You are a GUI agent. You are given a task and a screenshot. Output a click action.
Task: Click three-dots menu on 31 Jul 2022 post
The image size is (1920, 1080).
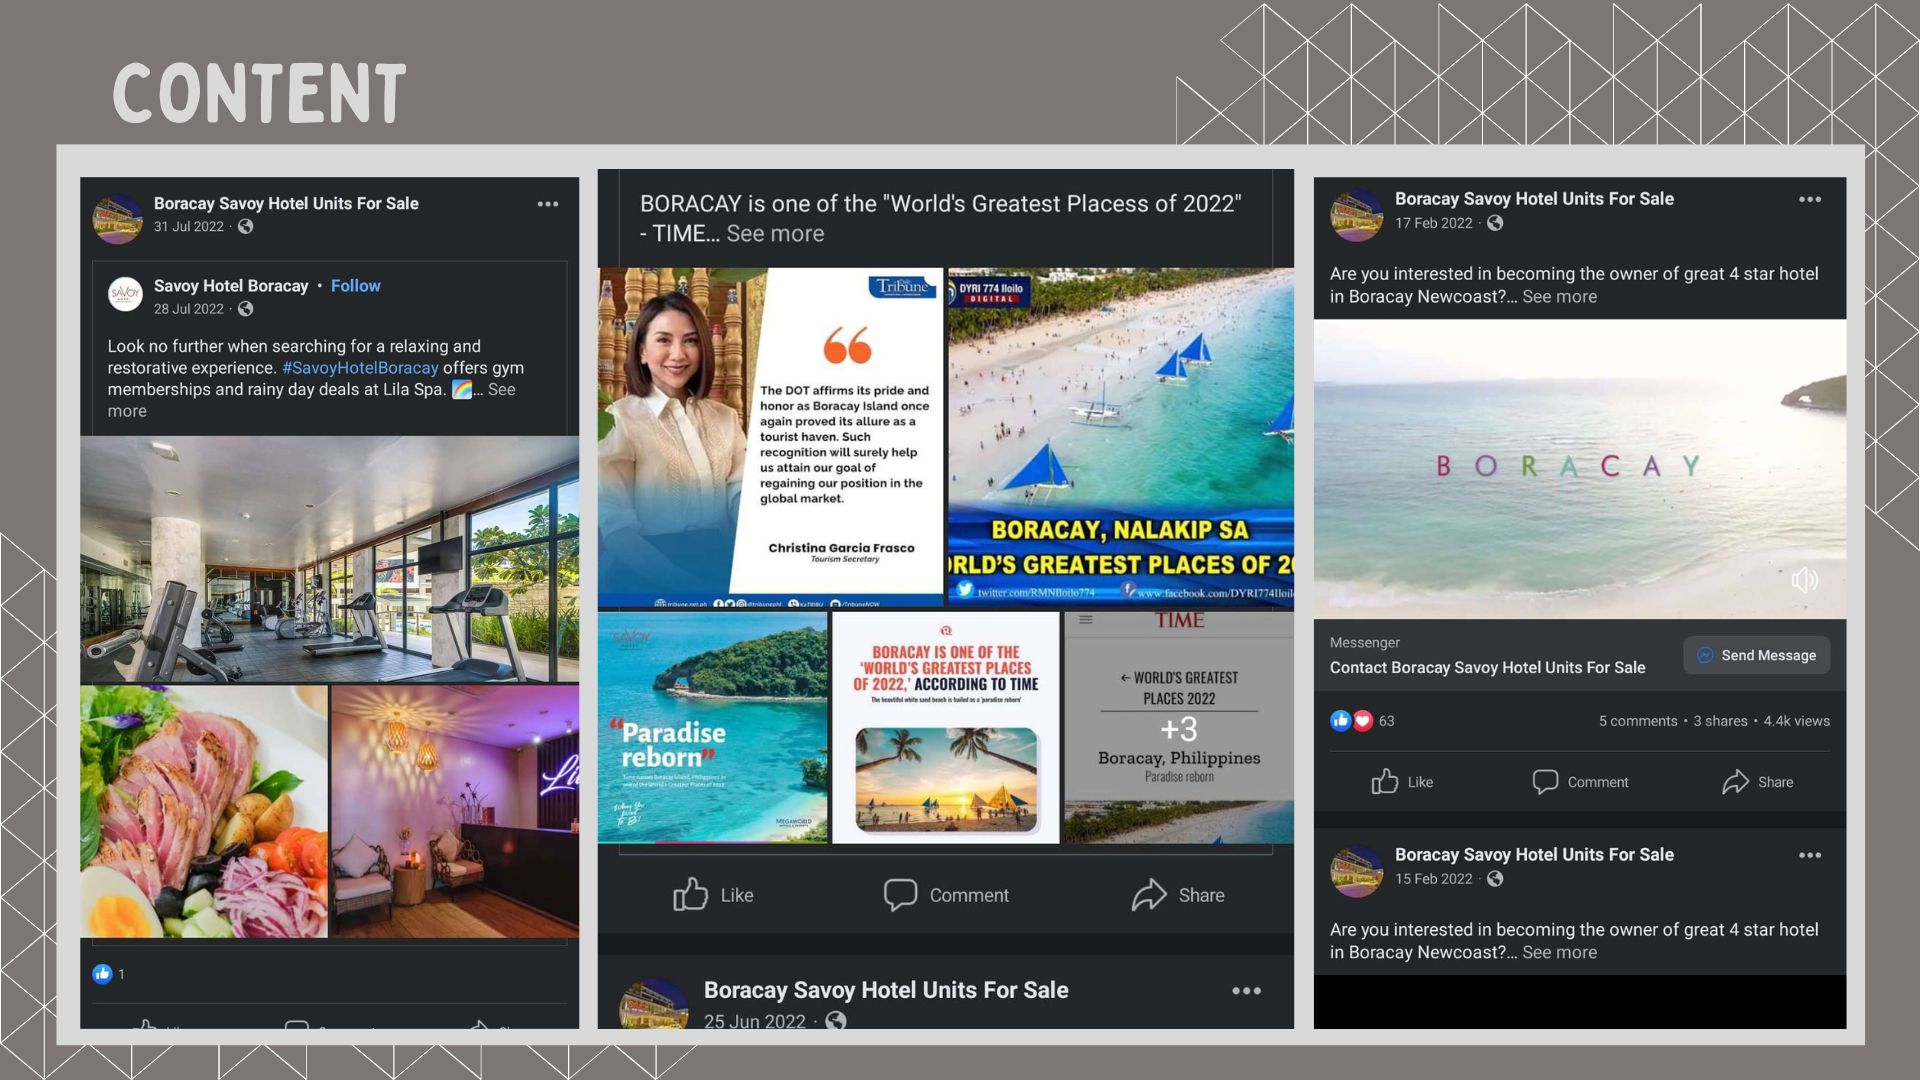click(547, 204)
